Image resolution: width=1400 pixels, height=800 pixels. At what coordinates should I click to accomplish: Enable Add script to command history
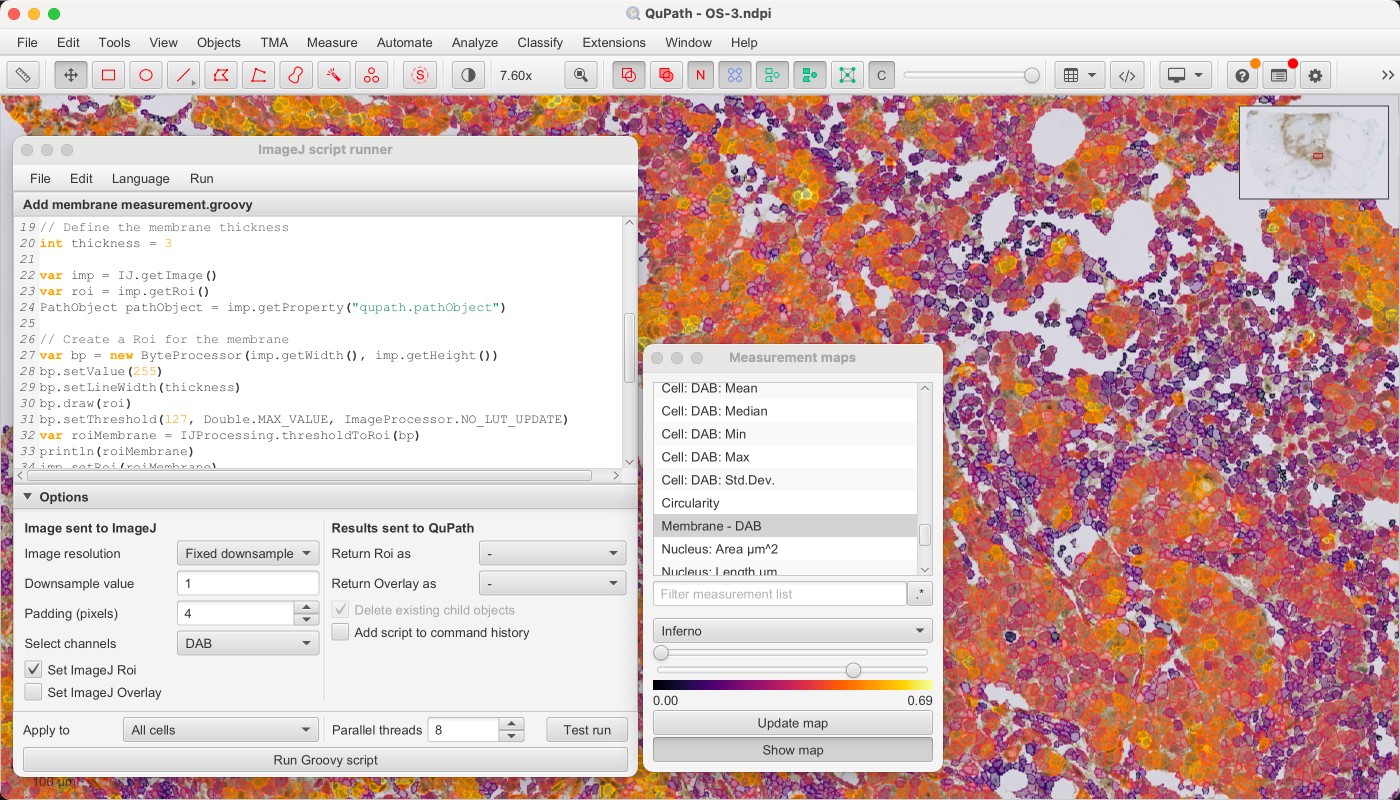coord(341,632)
